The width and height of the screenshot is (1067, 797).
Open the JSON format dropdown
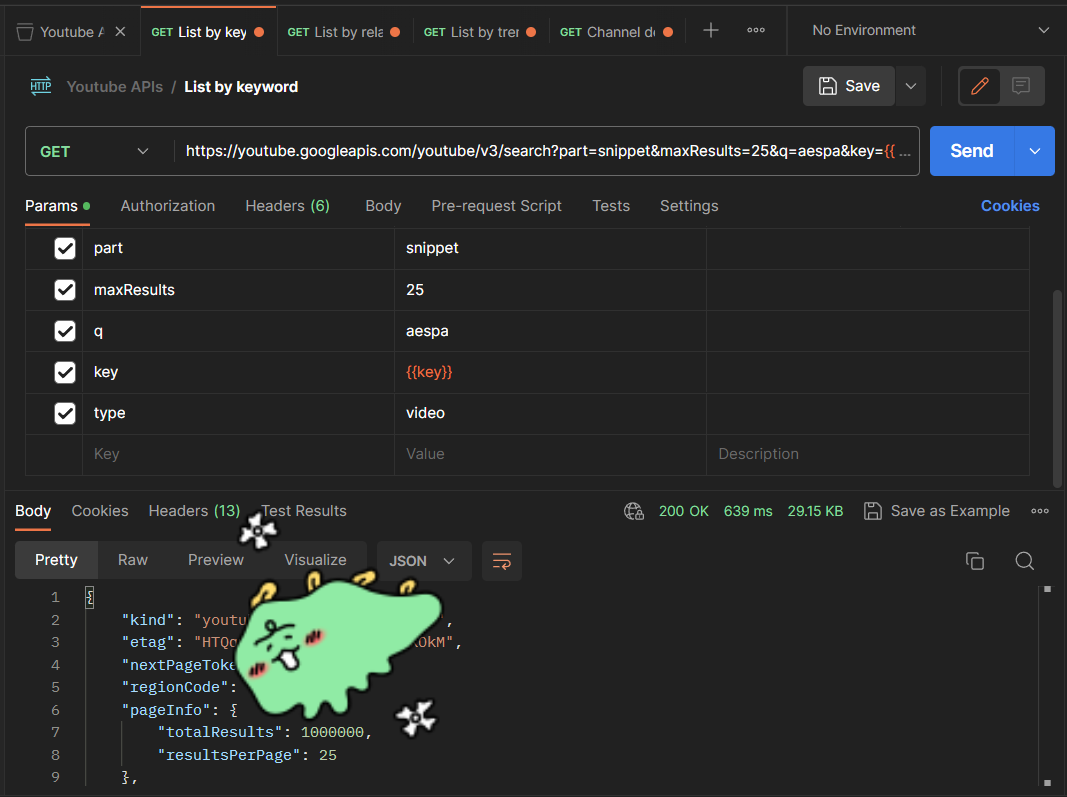(x=422, y=561)
